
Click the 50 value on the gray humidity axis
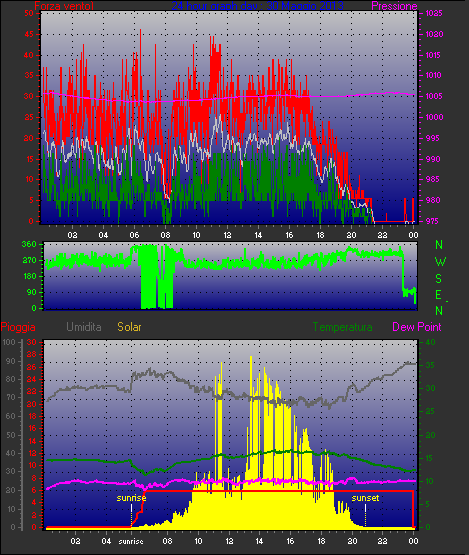tap(12, 435)
